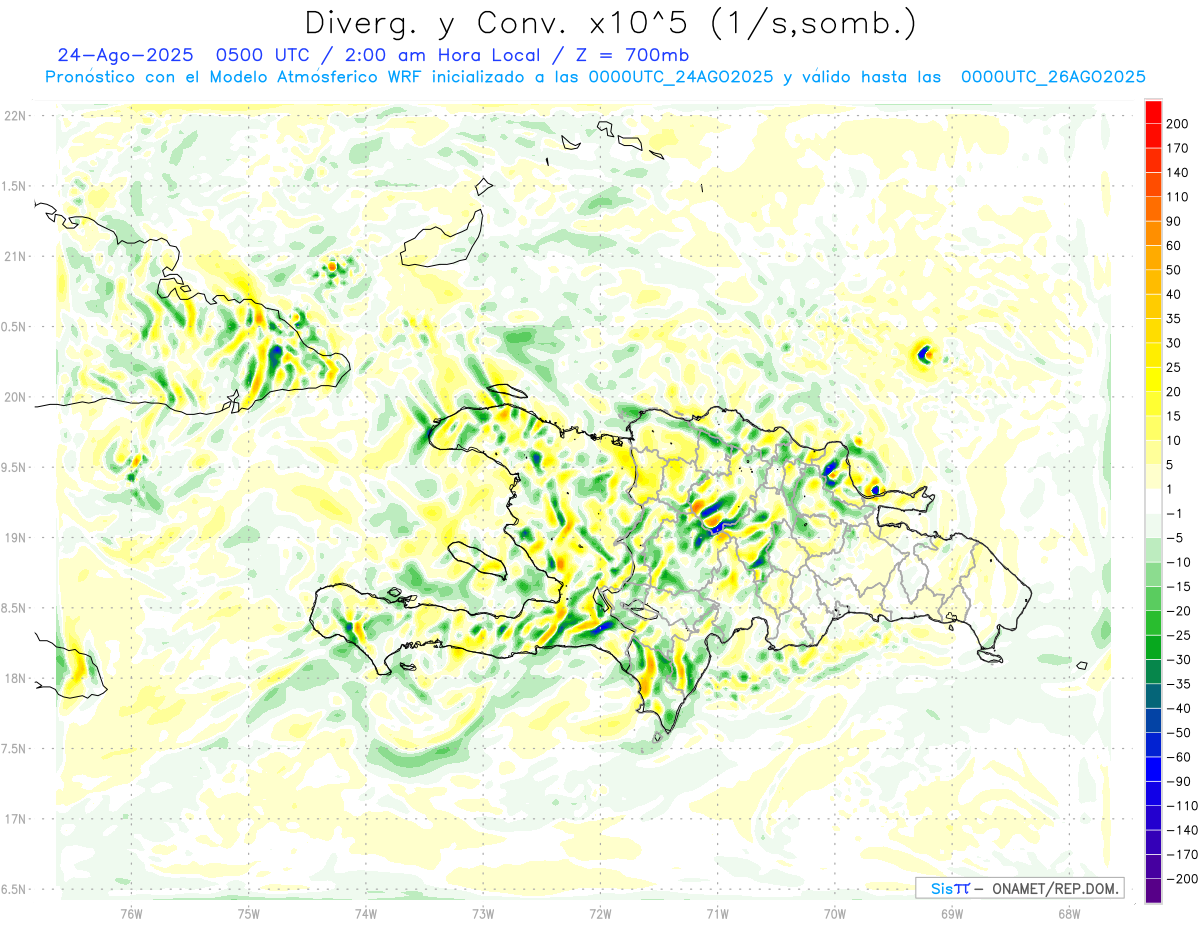Click the "0000UTC_24AGO2025" initialization time

pyautogui.click(x=681, y=77)
